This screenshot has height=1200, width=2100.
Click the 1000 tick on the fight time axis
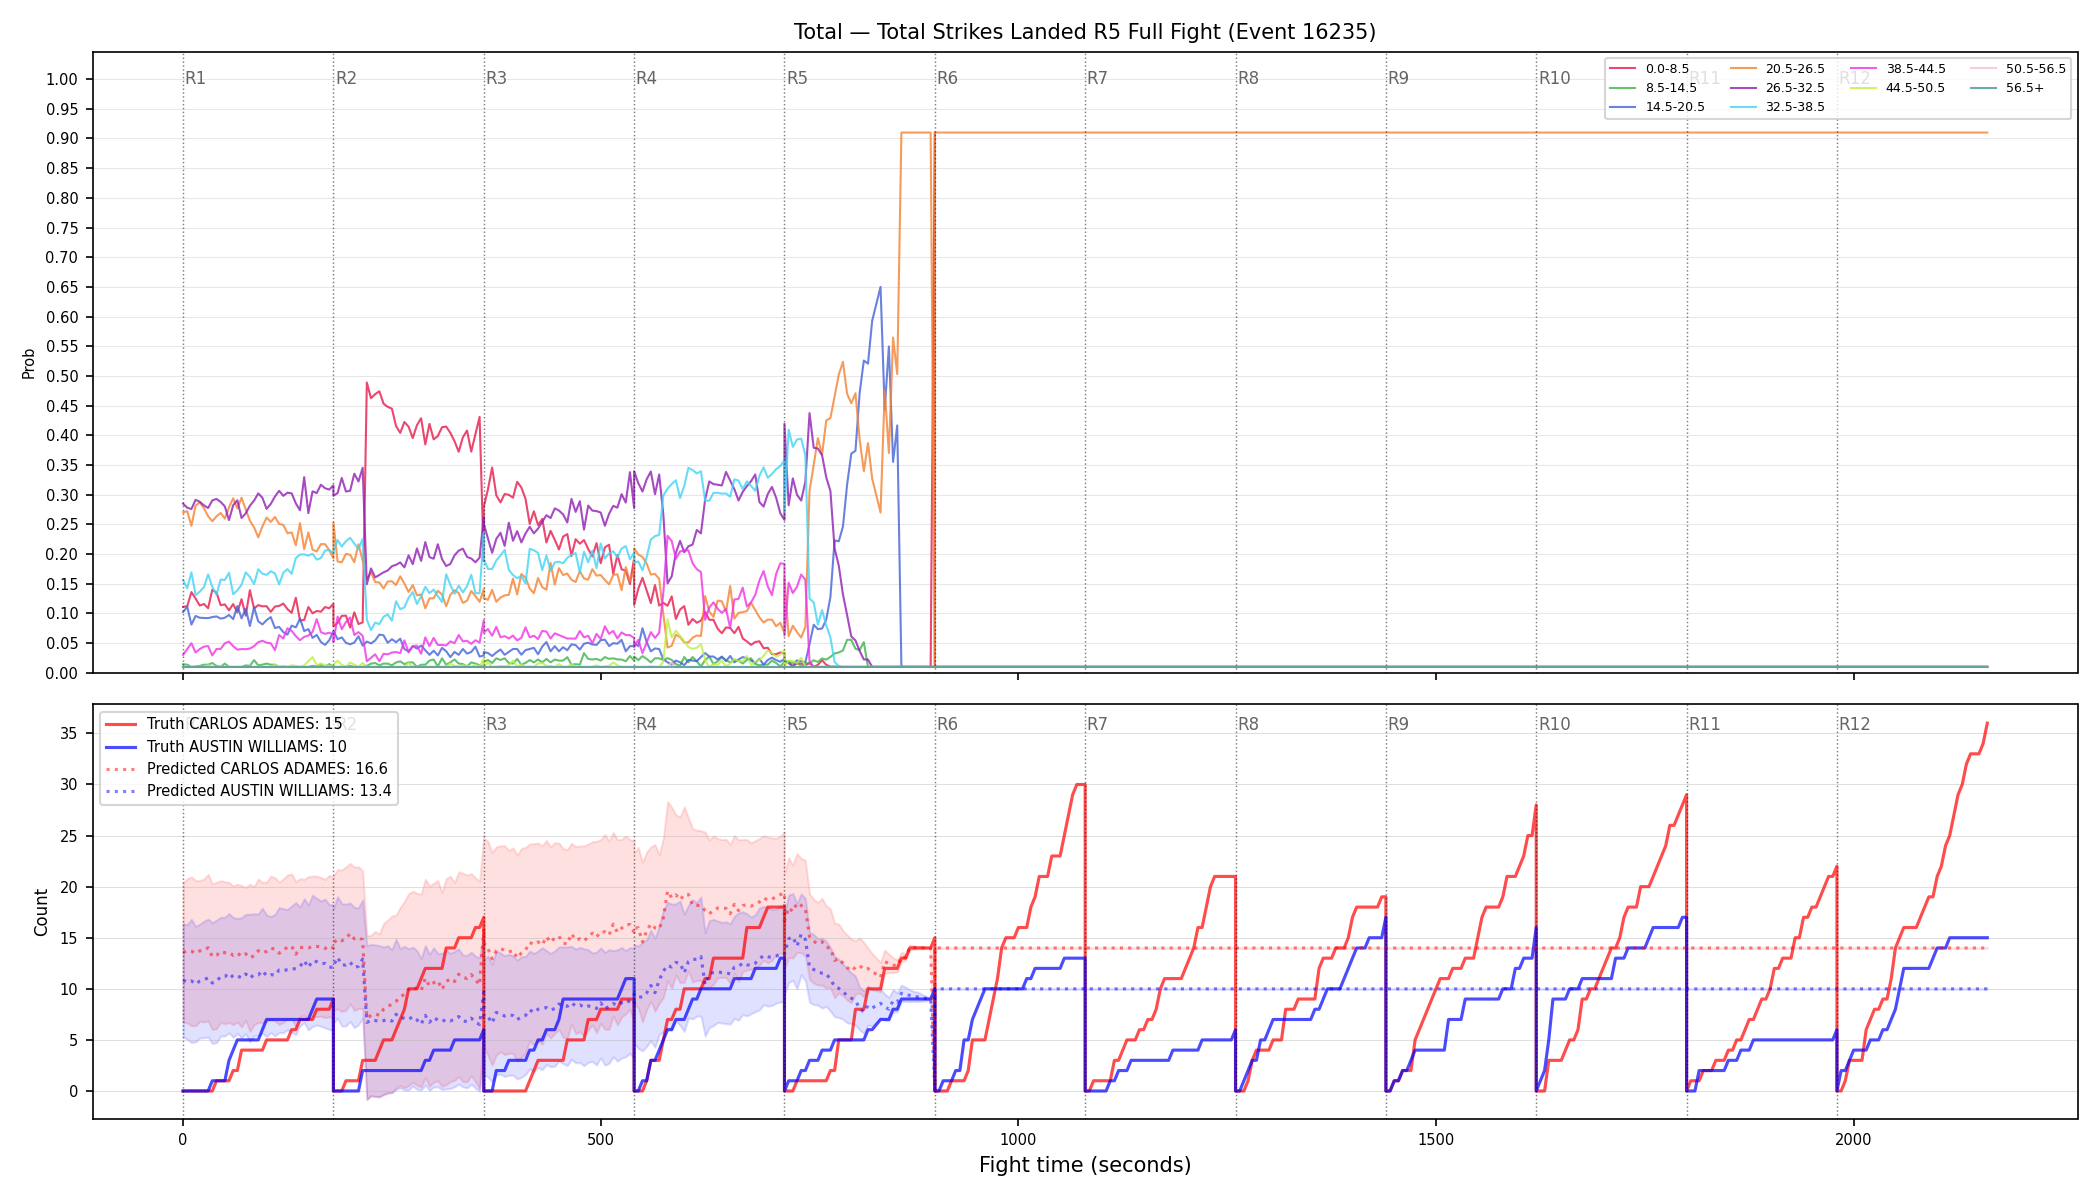[1018, 1139]
